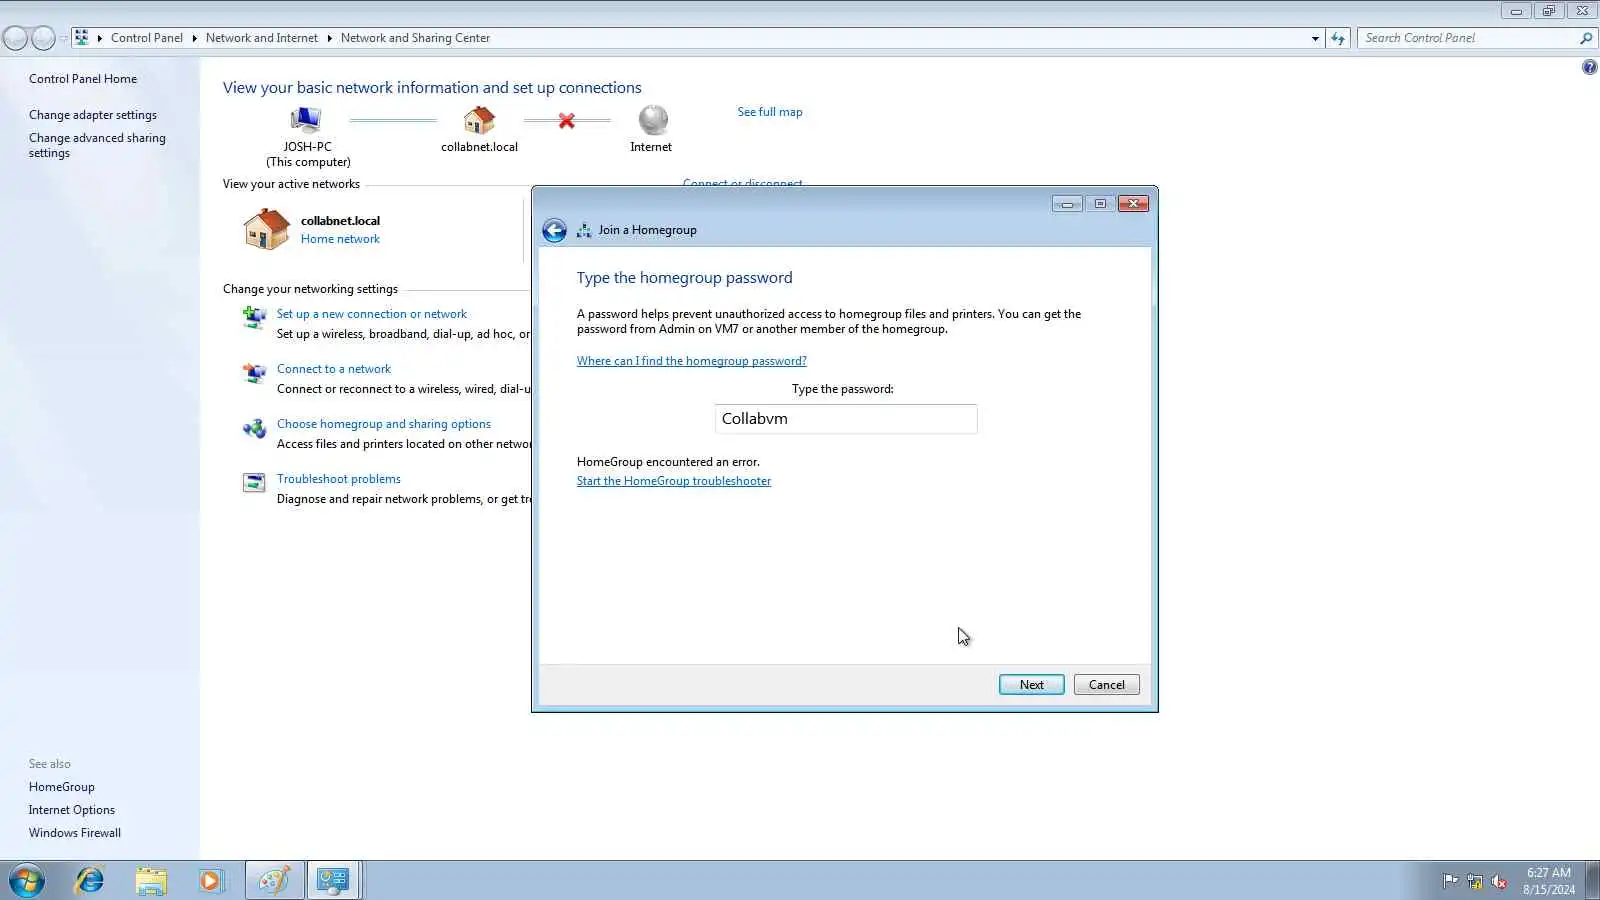Click the Internet globe icon in network map

click(653, 120)
